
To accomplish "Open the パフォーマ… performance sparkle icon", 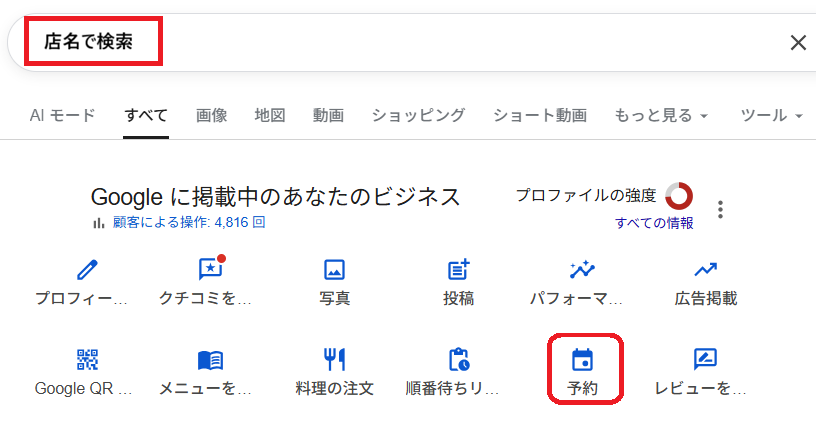I will coord(582,270).
